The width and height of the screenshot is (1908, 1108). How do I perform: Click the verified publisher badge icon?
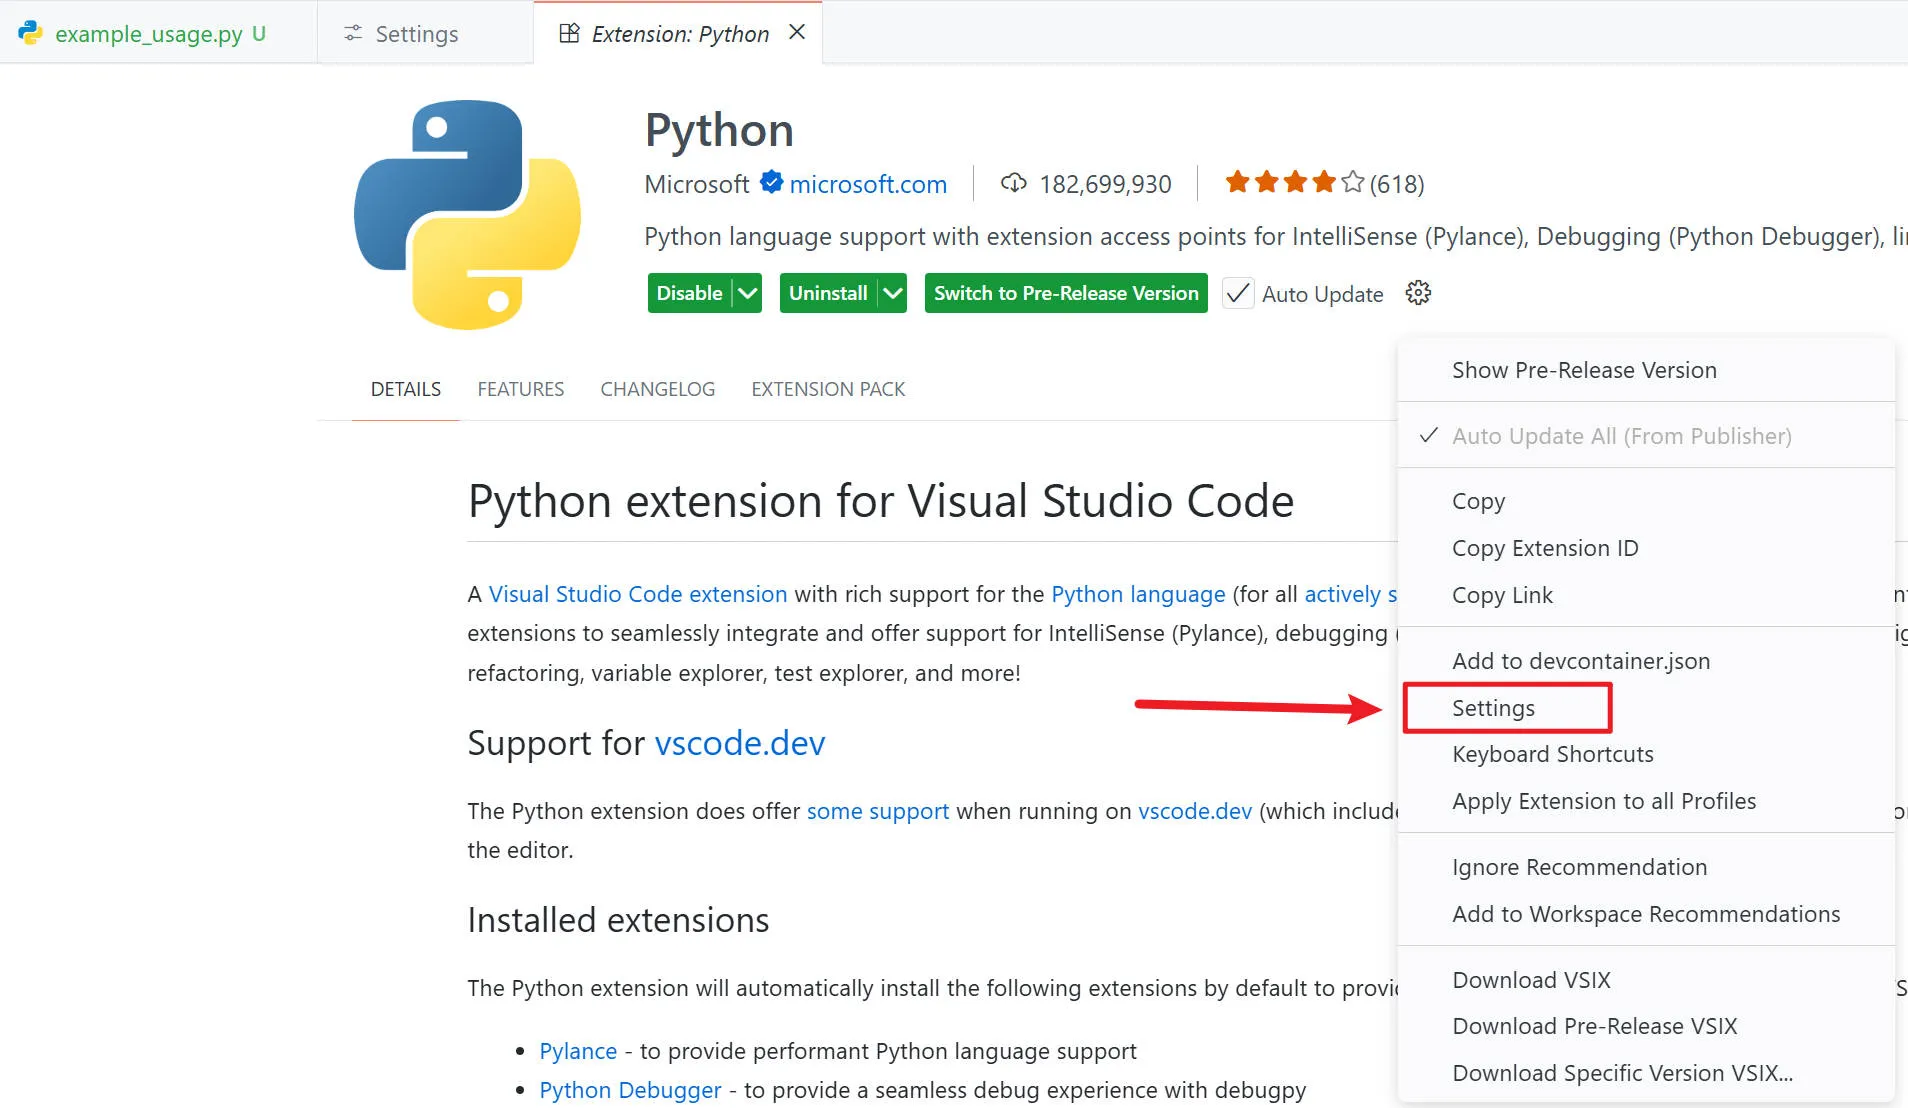[x=771, y=183]
